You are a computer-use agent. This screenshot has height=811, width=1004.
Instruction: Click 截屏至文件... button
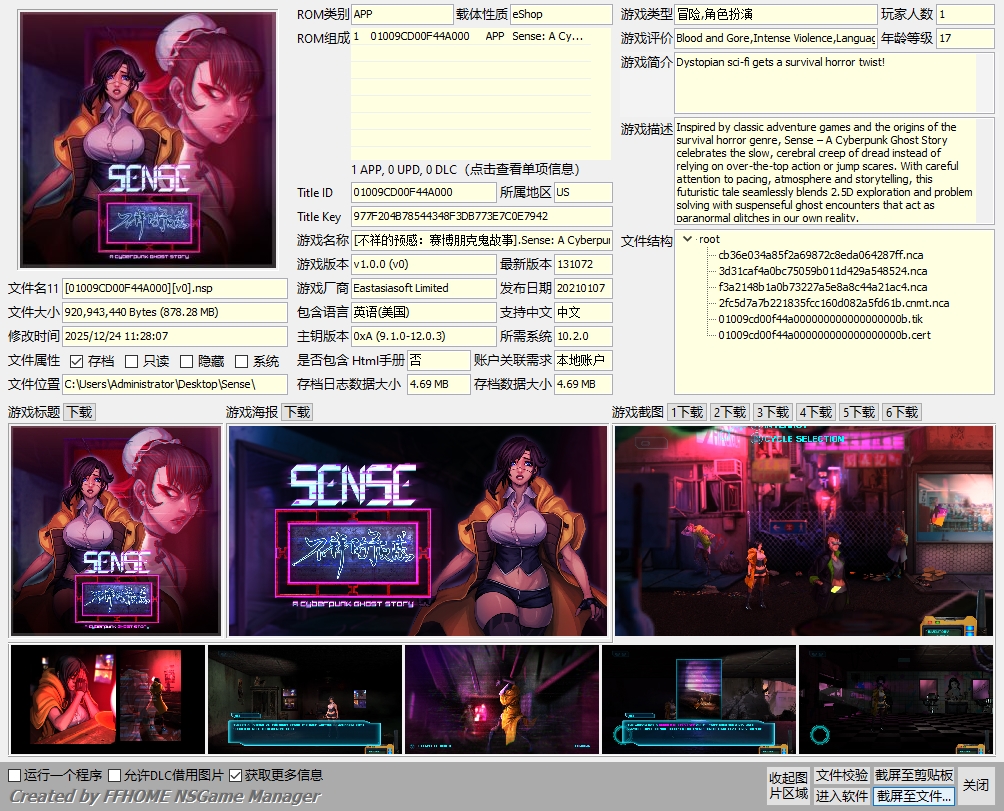tap(914, 796)
